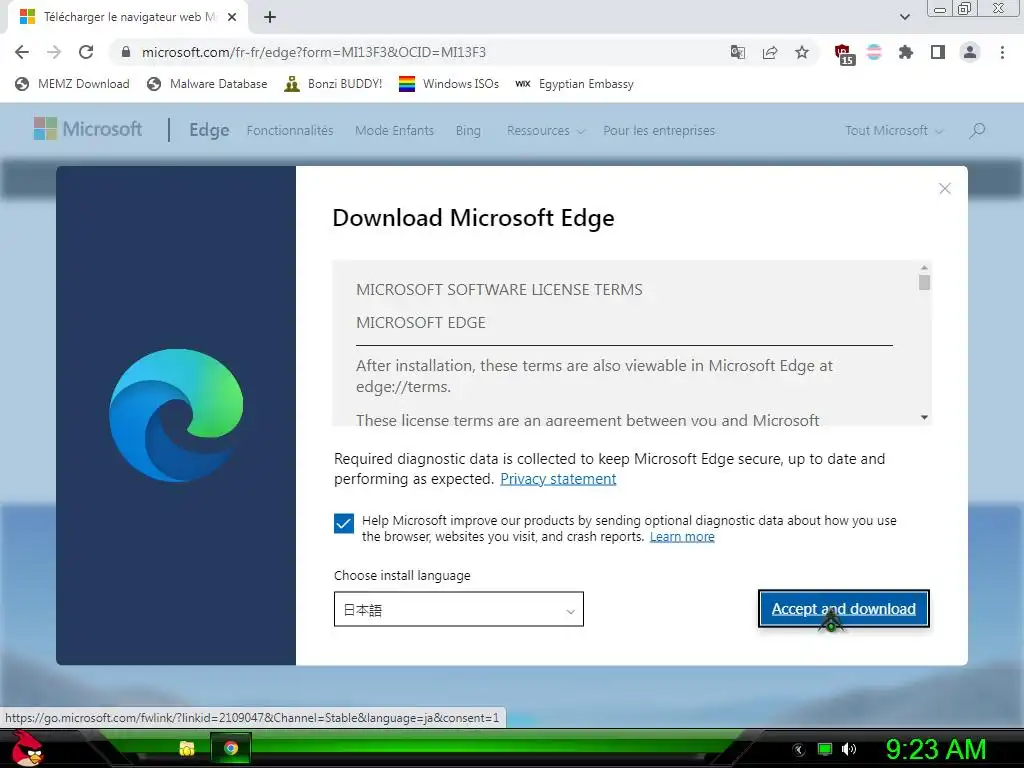The image size is (1024, 768).
Task: Click the Edge logo in dialog
Action: coord(176,415)
